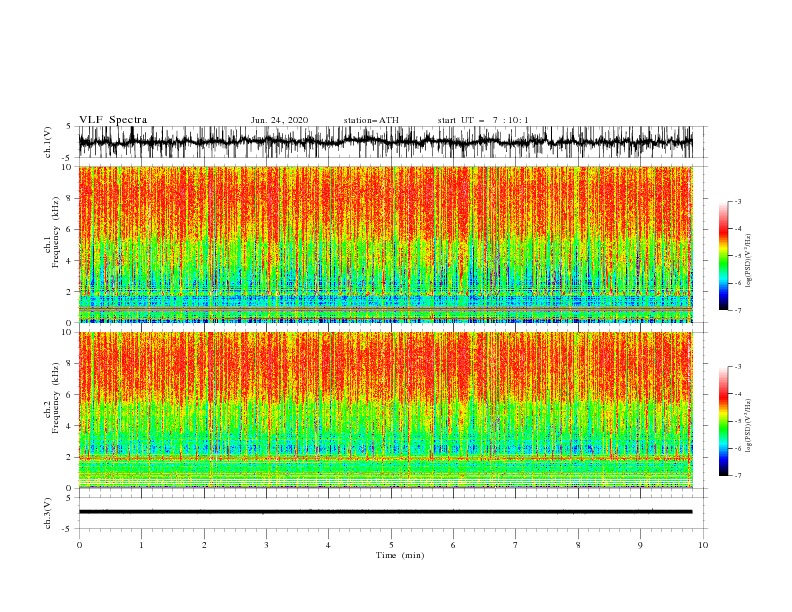Click the ch.1 frequency tick "6"
Viewport: 792px width, 612px height.
tap(70, 229)
